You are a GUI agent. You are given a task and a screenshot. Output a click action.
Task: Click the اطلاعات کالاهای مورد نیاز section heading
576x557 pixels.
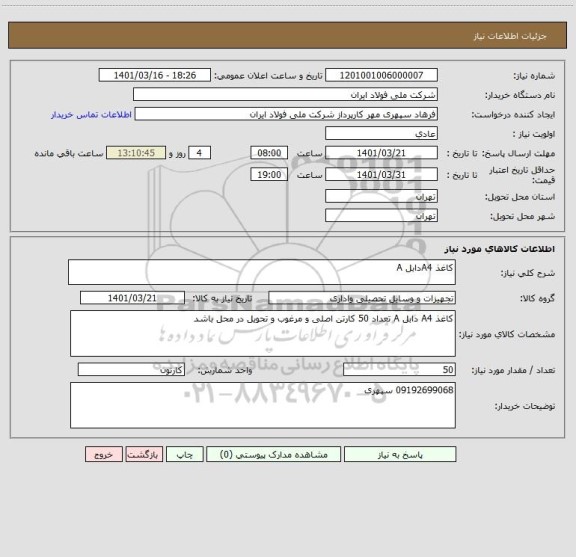coord(500,249)
